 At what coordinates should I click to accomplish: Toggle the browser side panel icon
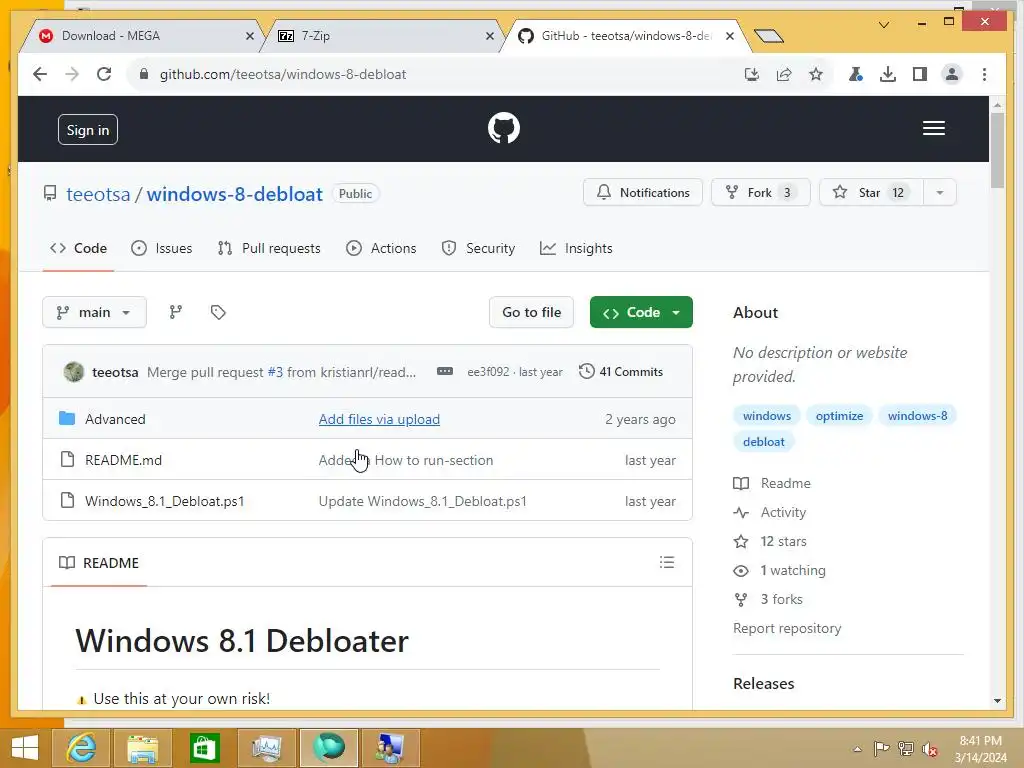[x=920, y=74]
